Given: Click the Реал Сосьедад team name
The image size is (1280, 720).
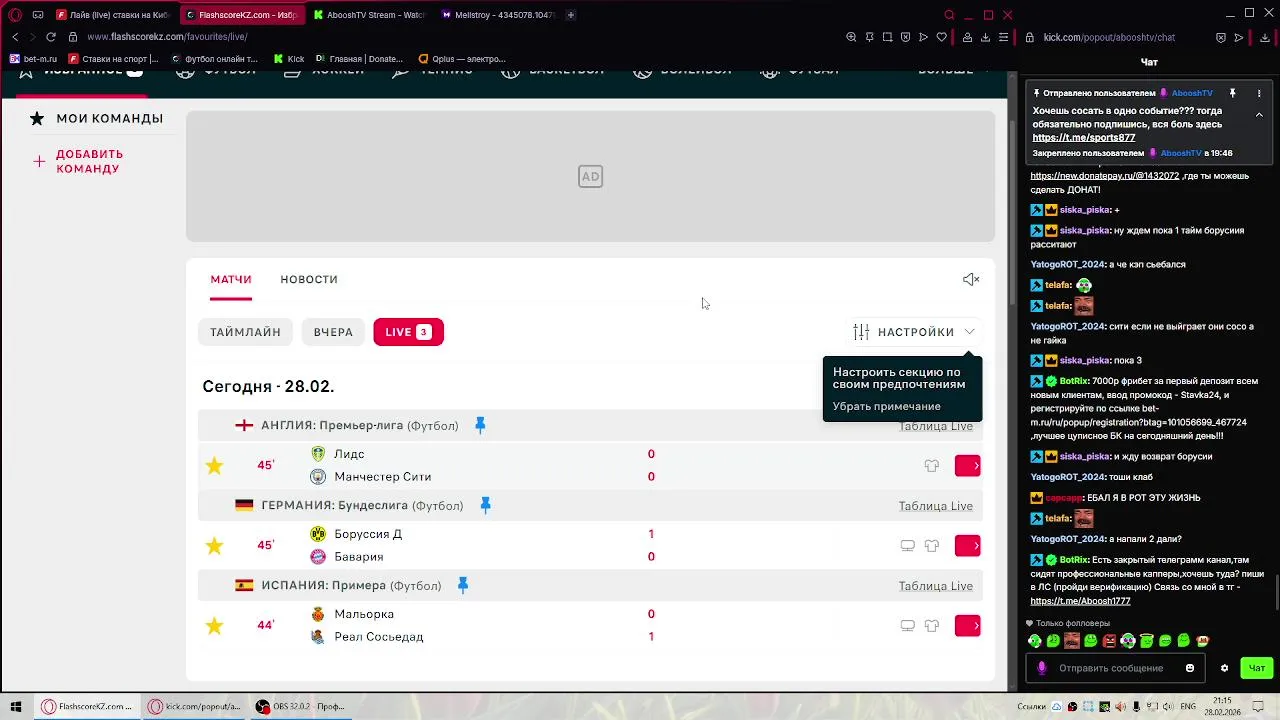Looking at the screenshot, I should coord(378,637).
